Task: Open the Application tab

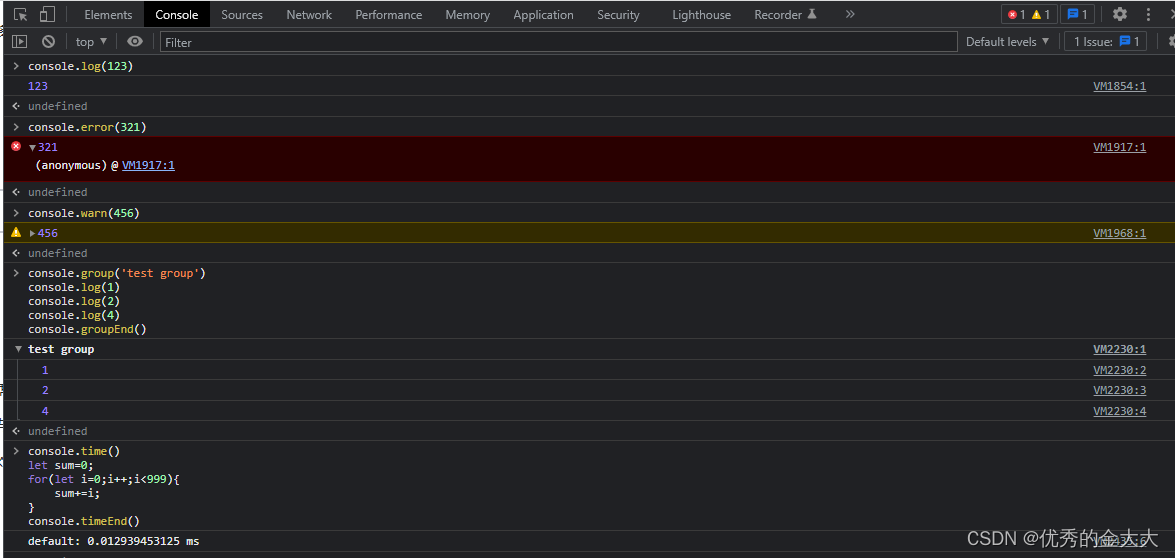Action: [543, 15]
